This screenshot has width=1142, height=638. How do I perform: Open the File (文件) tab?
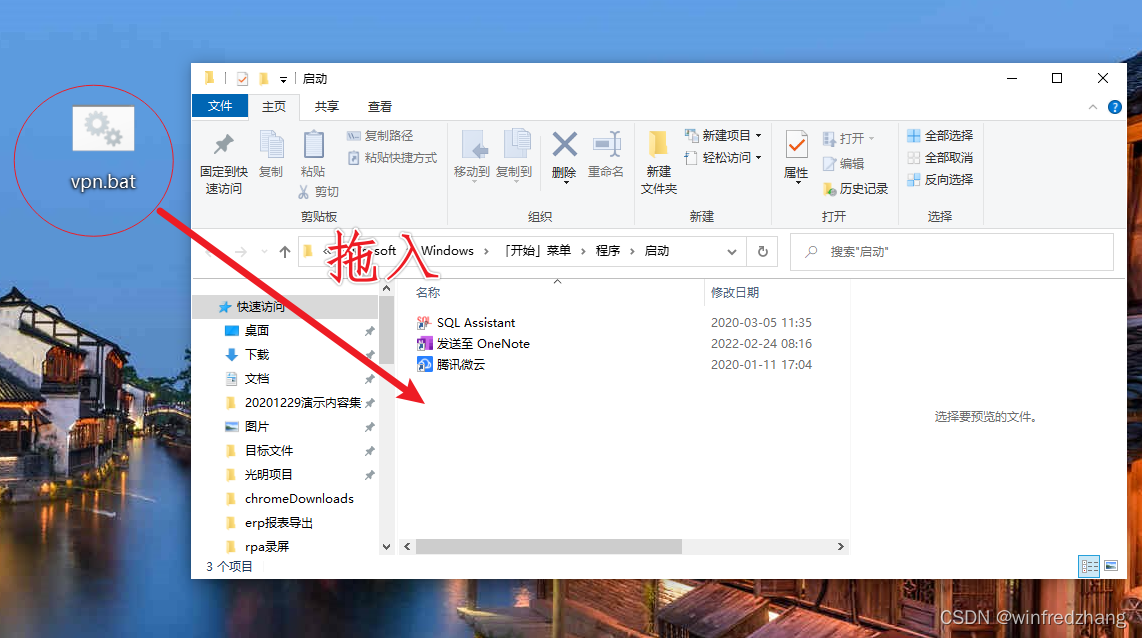[x=220, y=106]
